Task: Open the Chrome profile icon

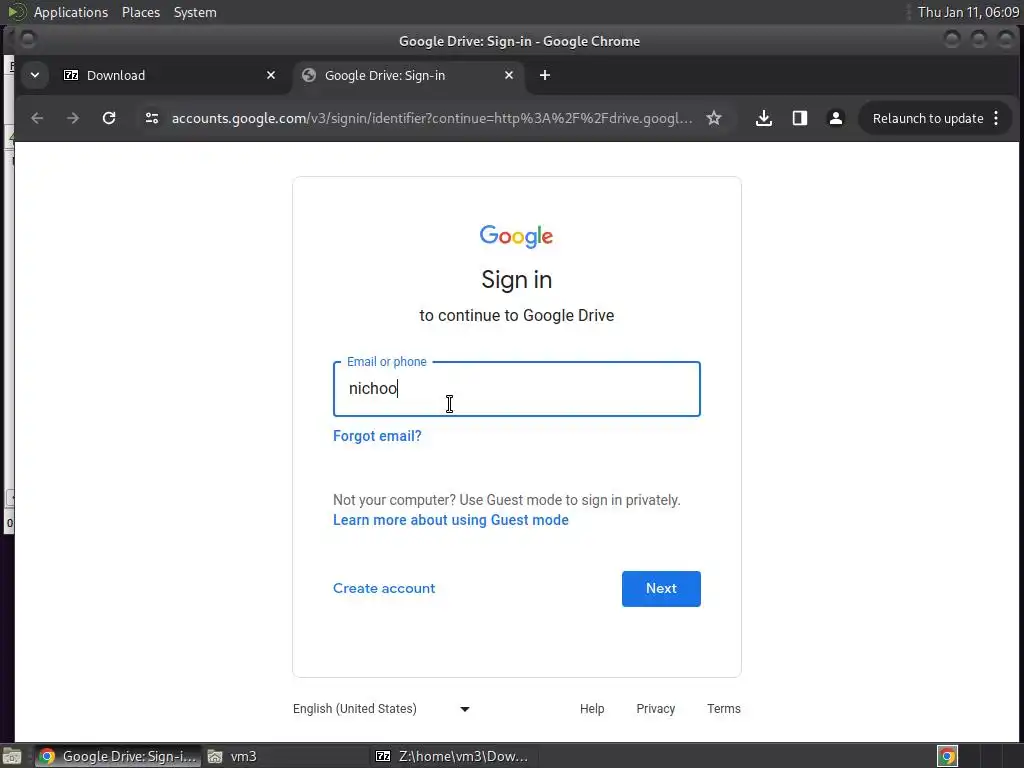Action: (835, 118)
